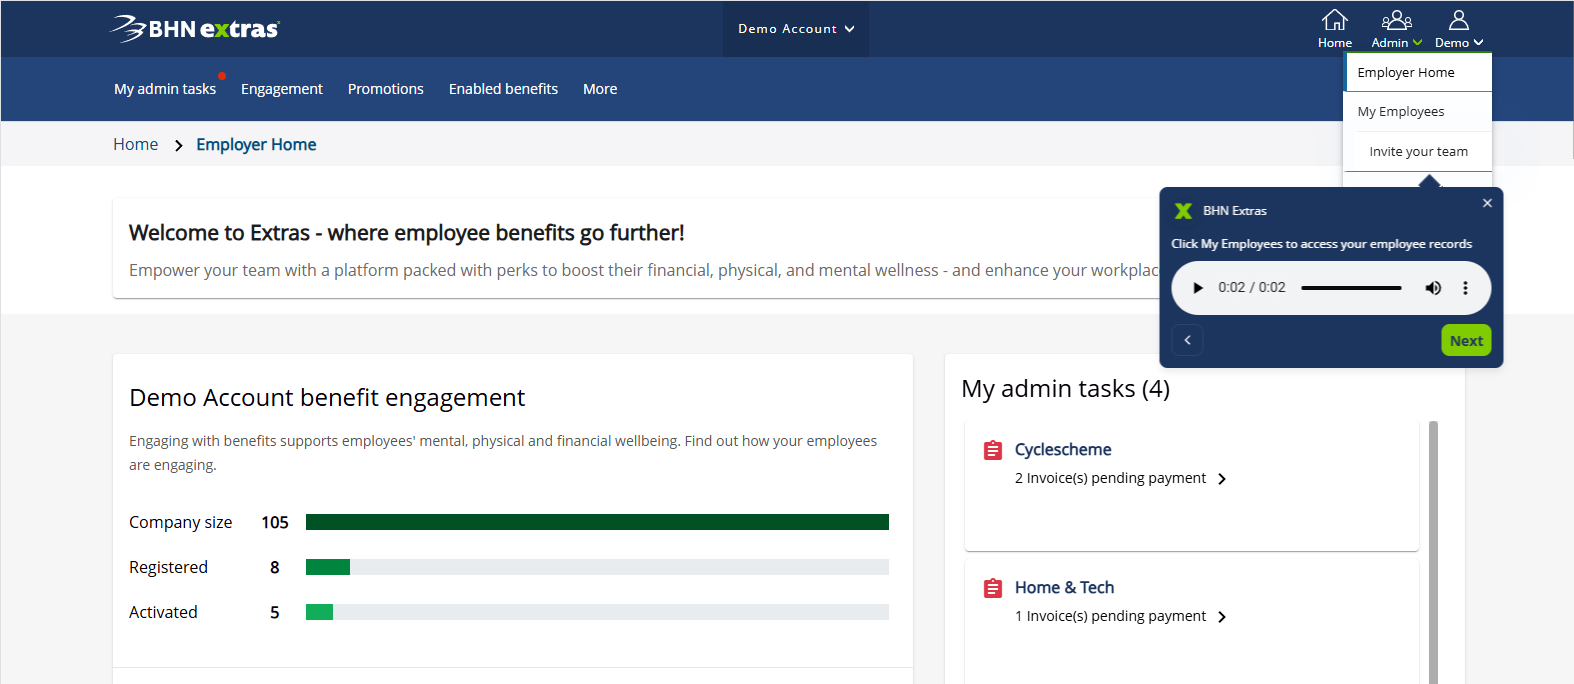Click the Company size value 105
The width and height of the screenshot is (1574, 684).
275,522
